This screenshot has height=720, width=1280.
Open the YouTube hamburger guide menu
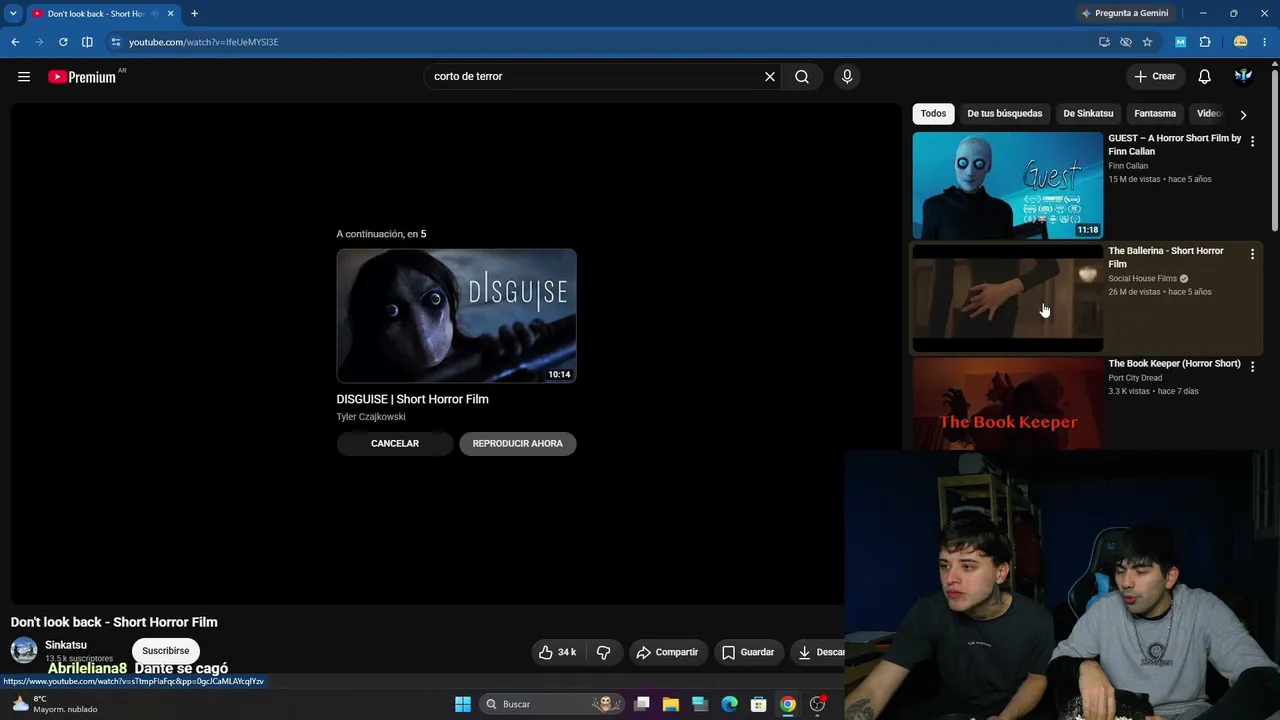(x=24, y=77)
